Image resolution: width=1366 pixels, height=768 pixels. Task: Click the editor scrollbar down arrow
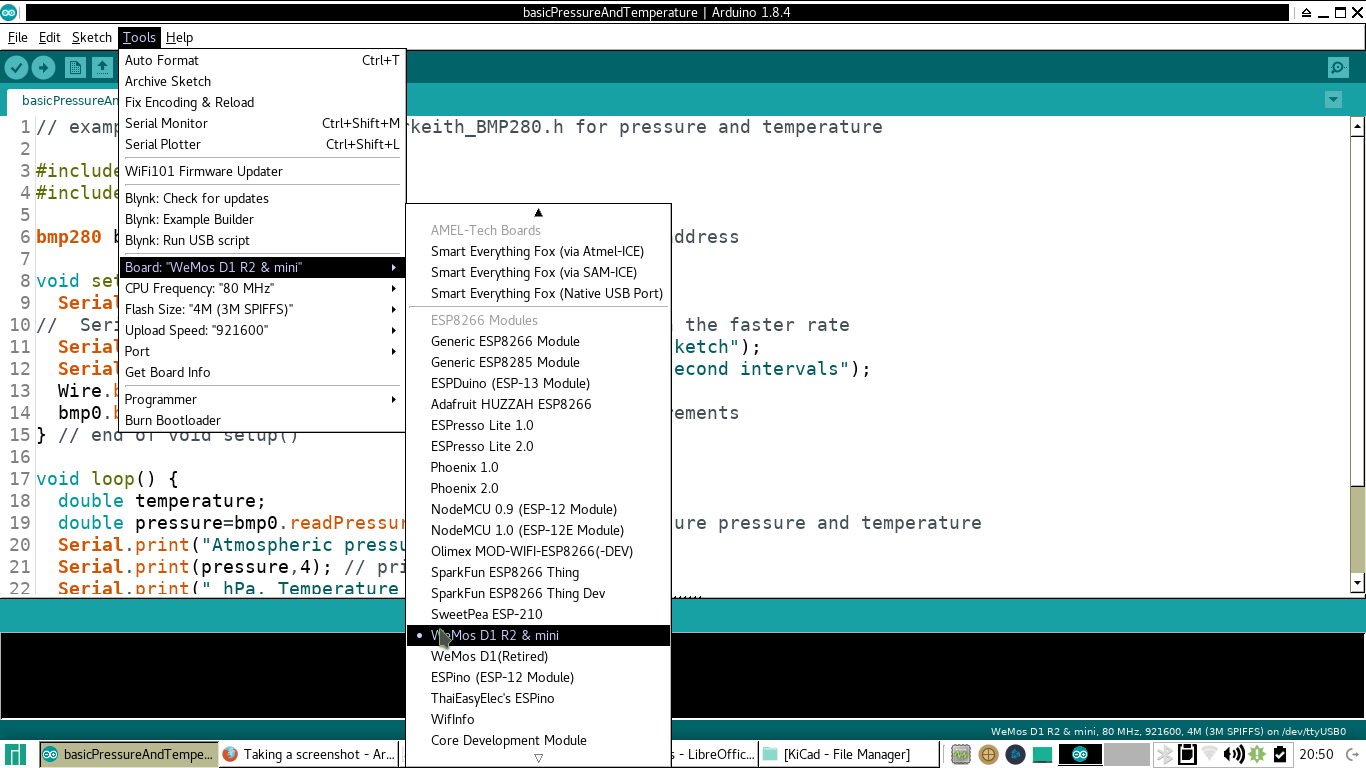point(1357,582)
